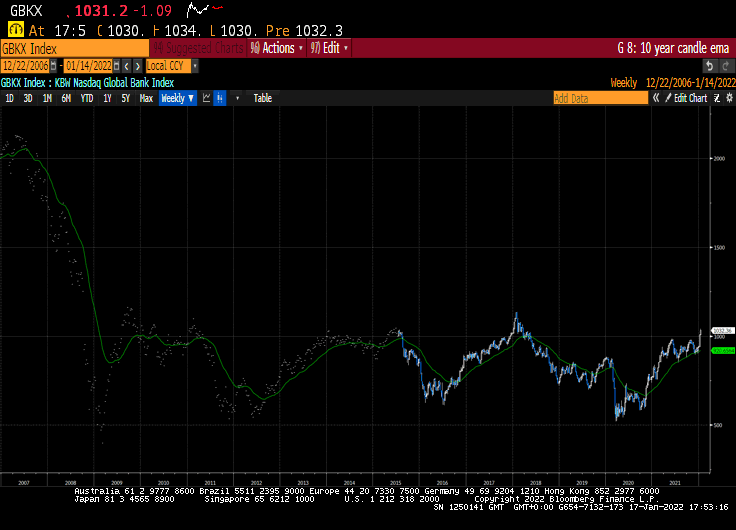The image size is (736, 530).
Task: Click the pencil Edit Chart button
Action: [x=686, y=98]
